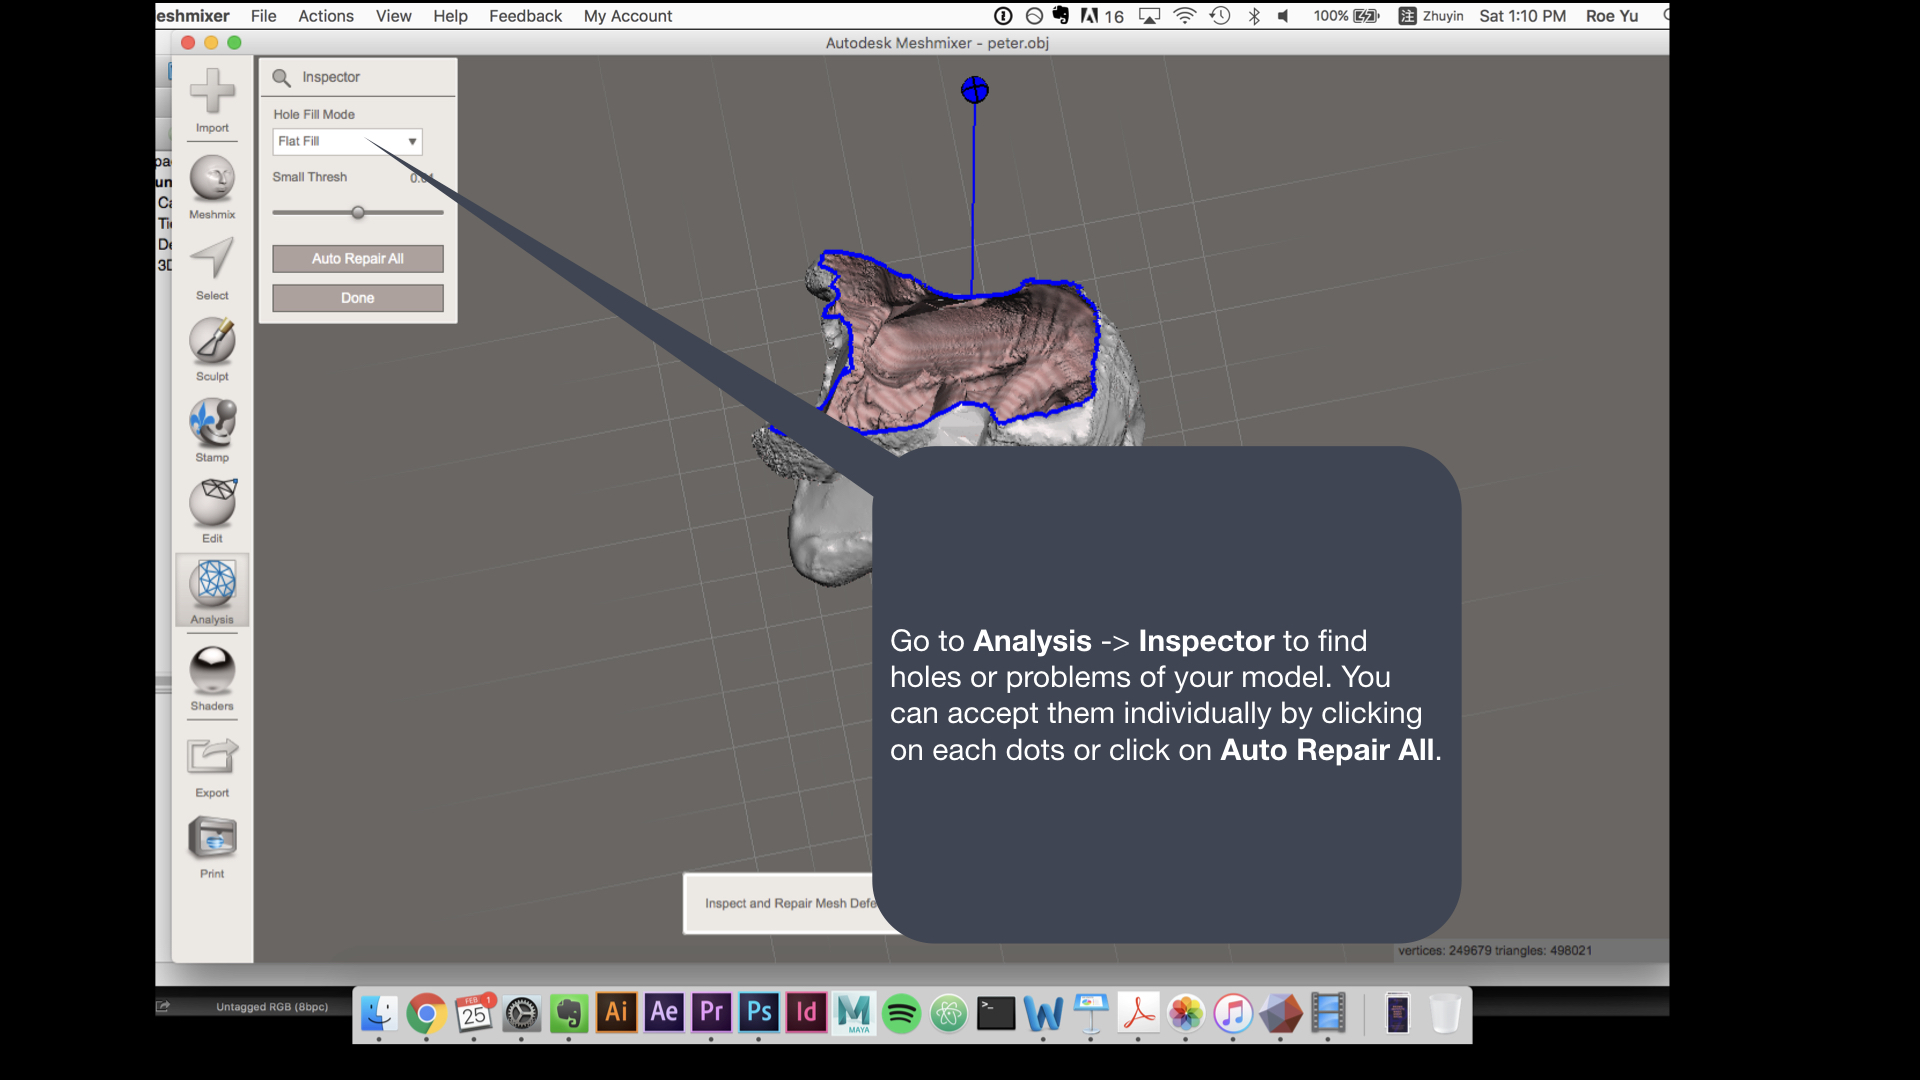Open the Shaders panel
Viewport: 1920px width, 1080px height.
(212, 670)
